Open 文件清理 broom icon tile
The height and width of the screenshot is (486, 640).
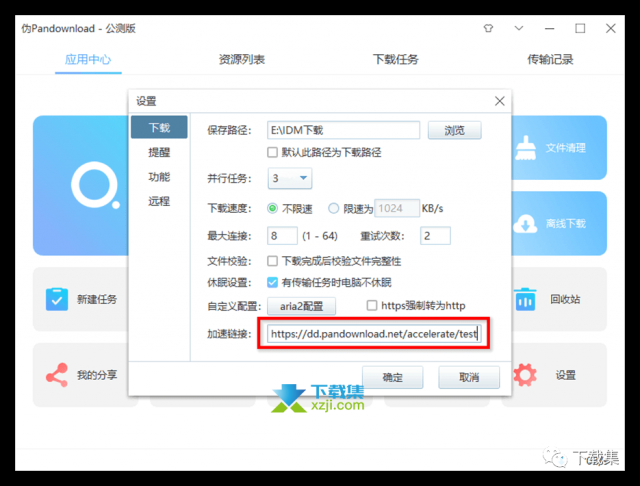525,148
